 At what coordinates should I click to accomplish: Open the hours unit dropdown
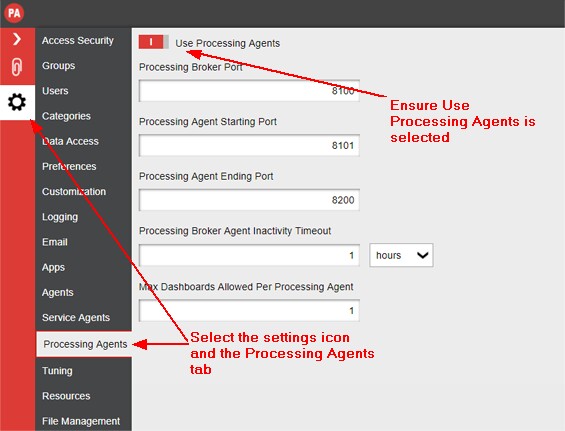click(401, 255)
